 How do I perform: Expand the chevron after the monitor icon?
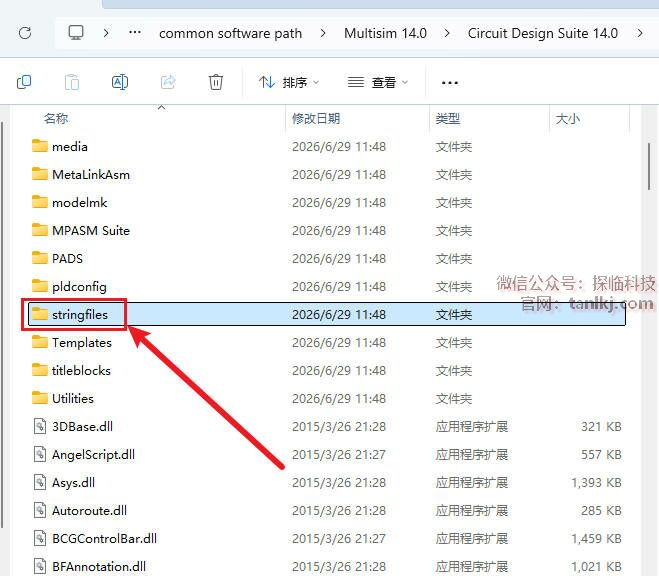tap(106, 33)
